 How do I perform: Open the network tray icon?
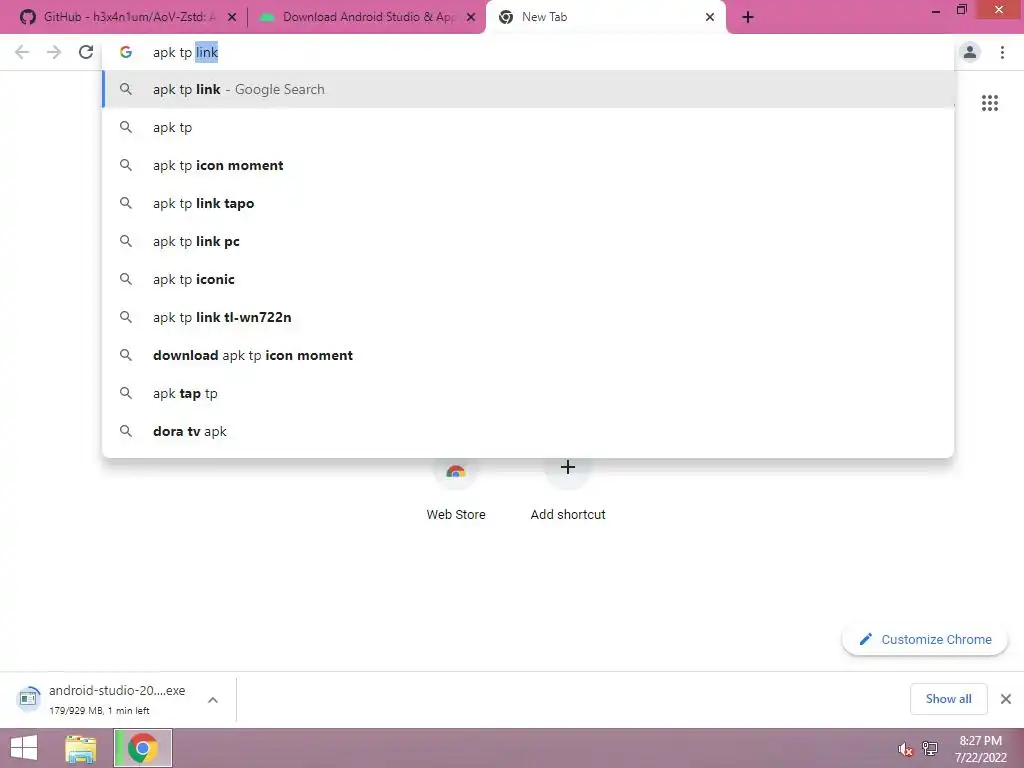point(930,749)
